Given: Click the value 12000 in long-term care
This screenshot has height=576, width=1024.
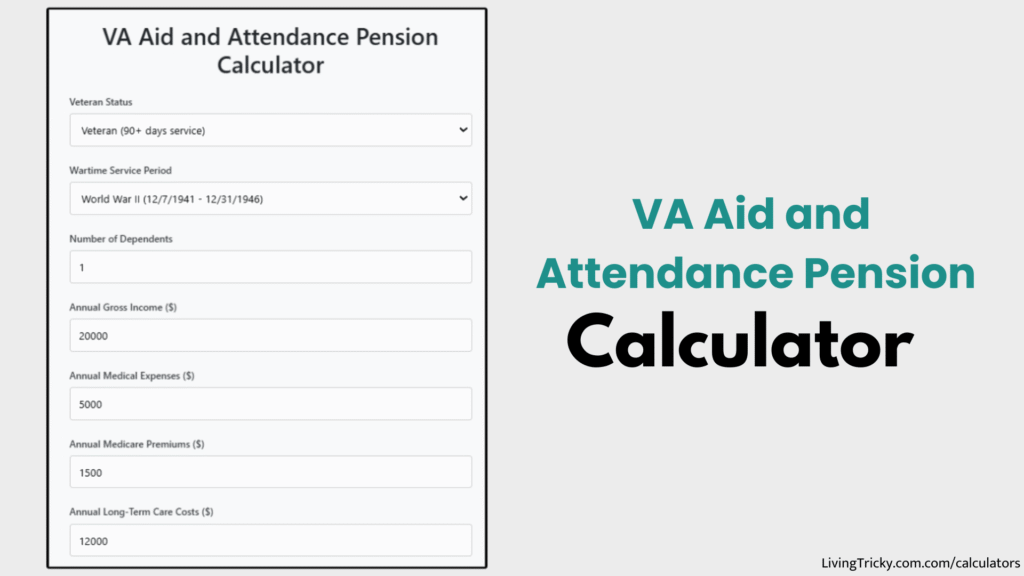Looking at the screenshot, I should point(95,540).
